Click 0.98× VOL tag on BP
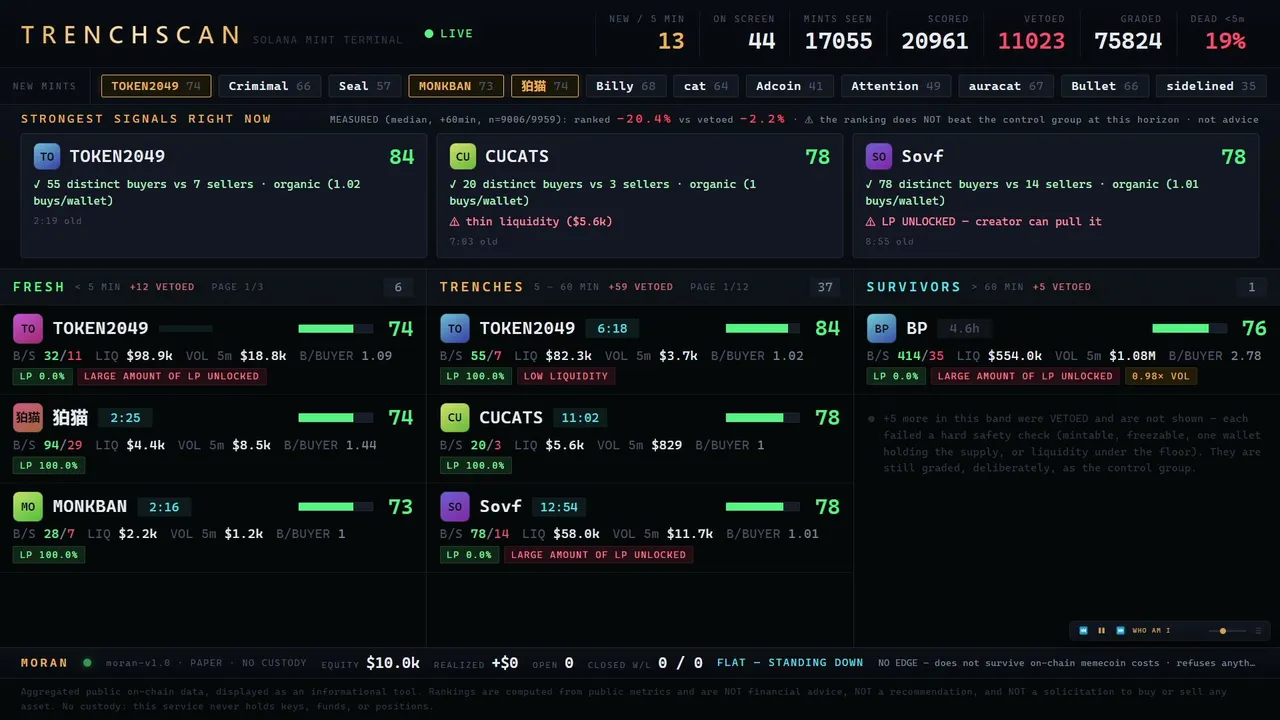Viewport: 1280px width, 720px height. pos(1161,377)
